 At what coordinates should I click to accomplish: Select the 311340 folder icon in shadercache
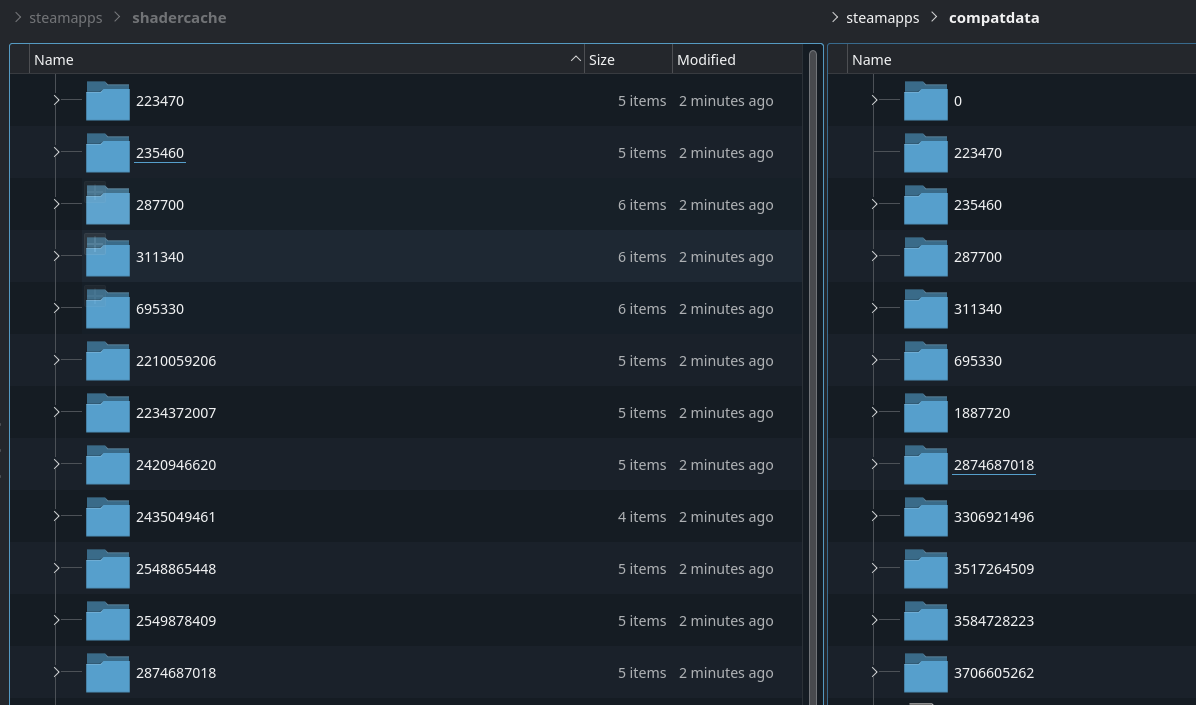pos(108,256)
